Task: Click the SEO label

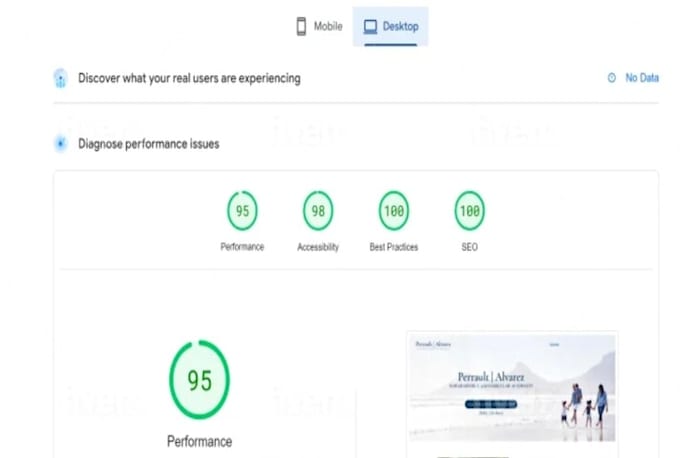Action: click(x=470, y=247)
